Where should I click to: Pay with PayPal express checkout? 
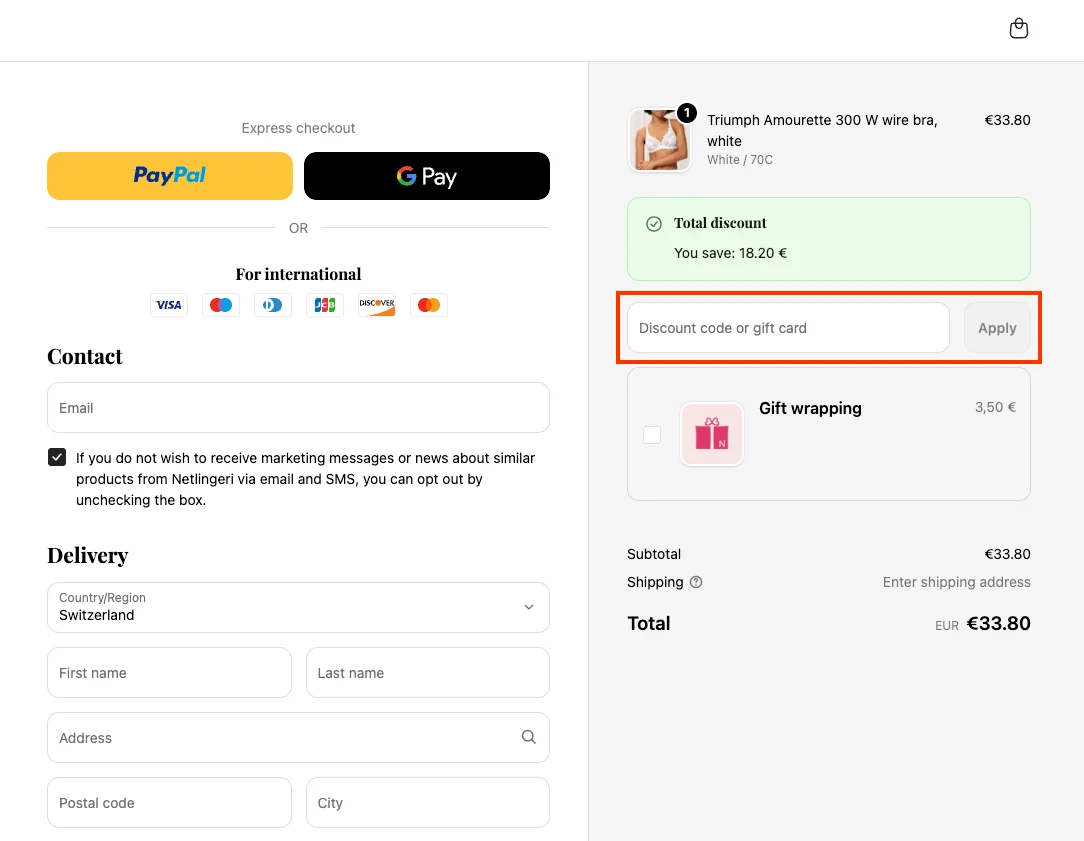point(169,176)
